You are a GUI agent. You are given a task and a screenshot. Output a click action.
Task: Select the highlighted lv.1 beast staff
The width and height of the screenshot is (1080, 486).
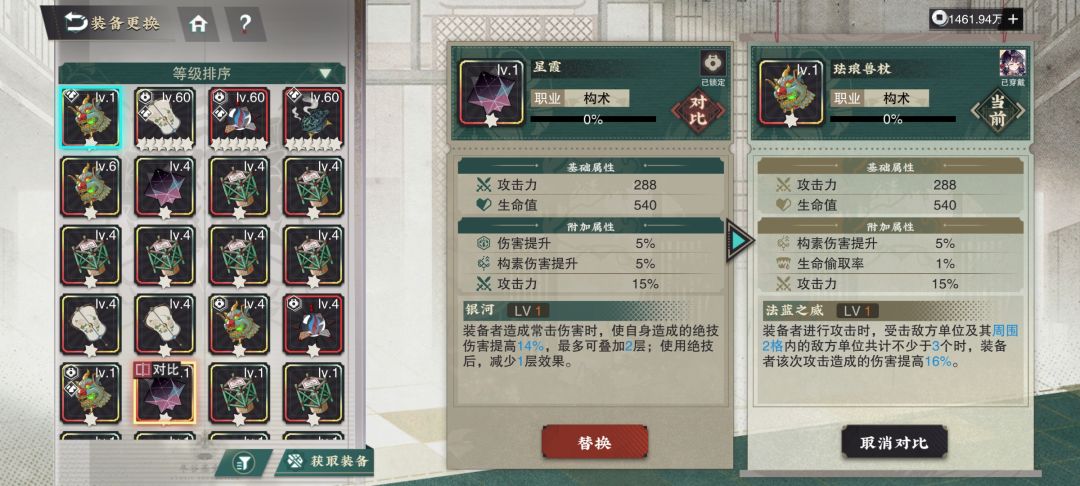tap(91, 118)
